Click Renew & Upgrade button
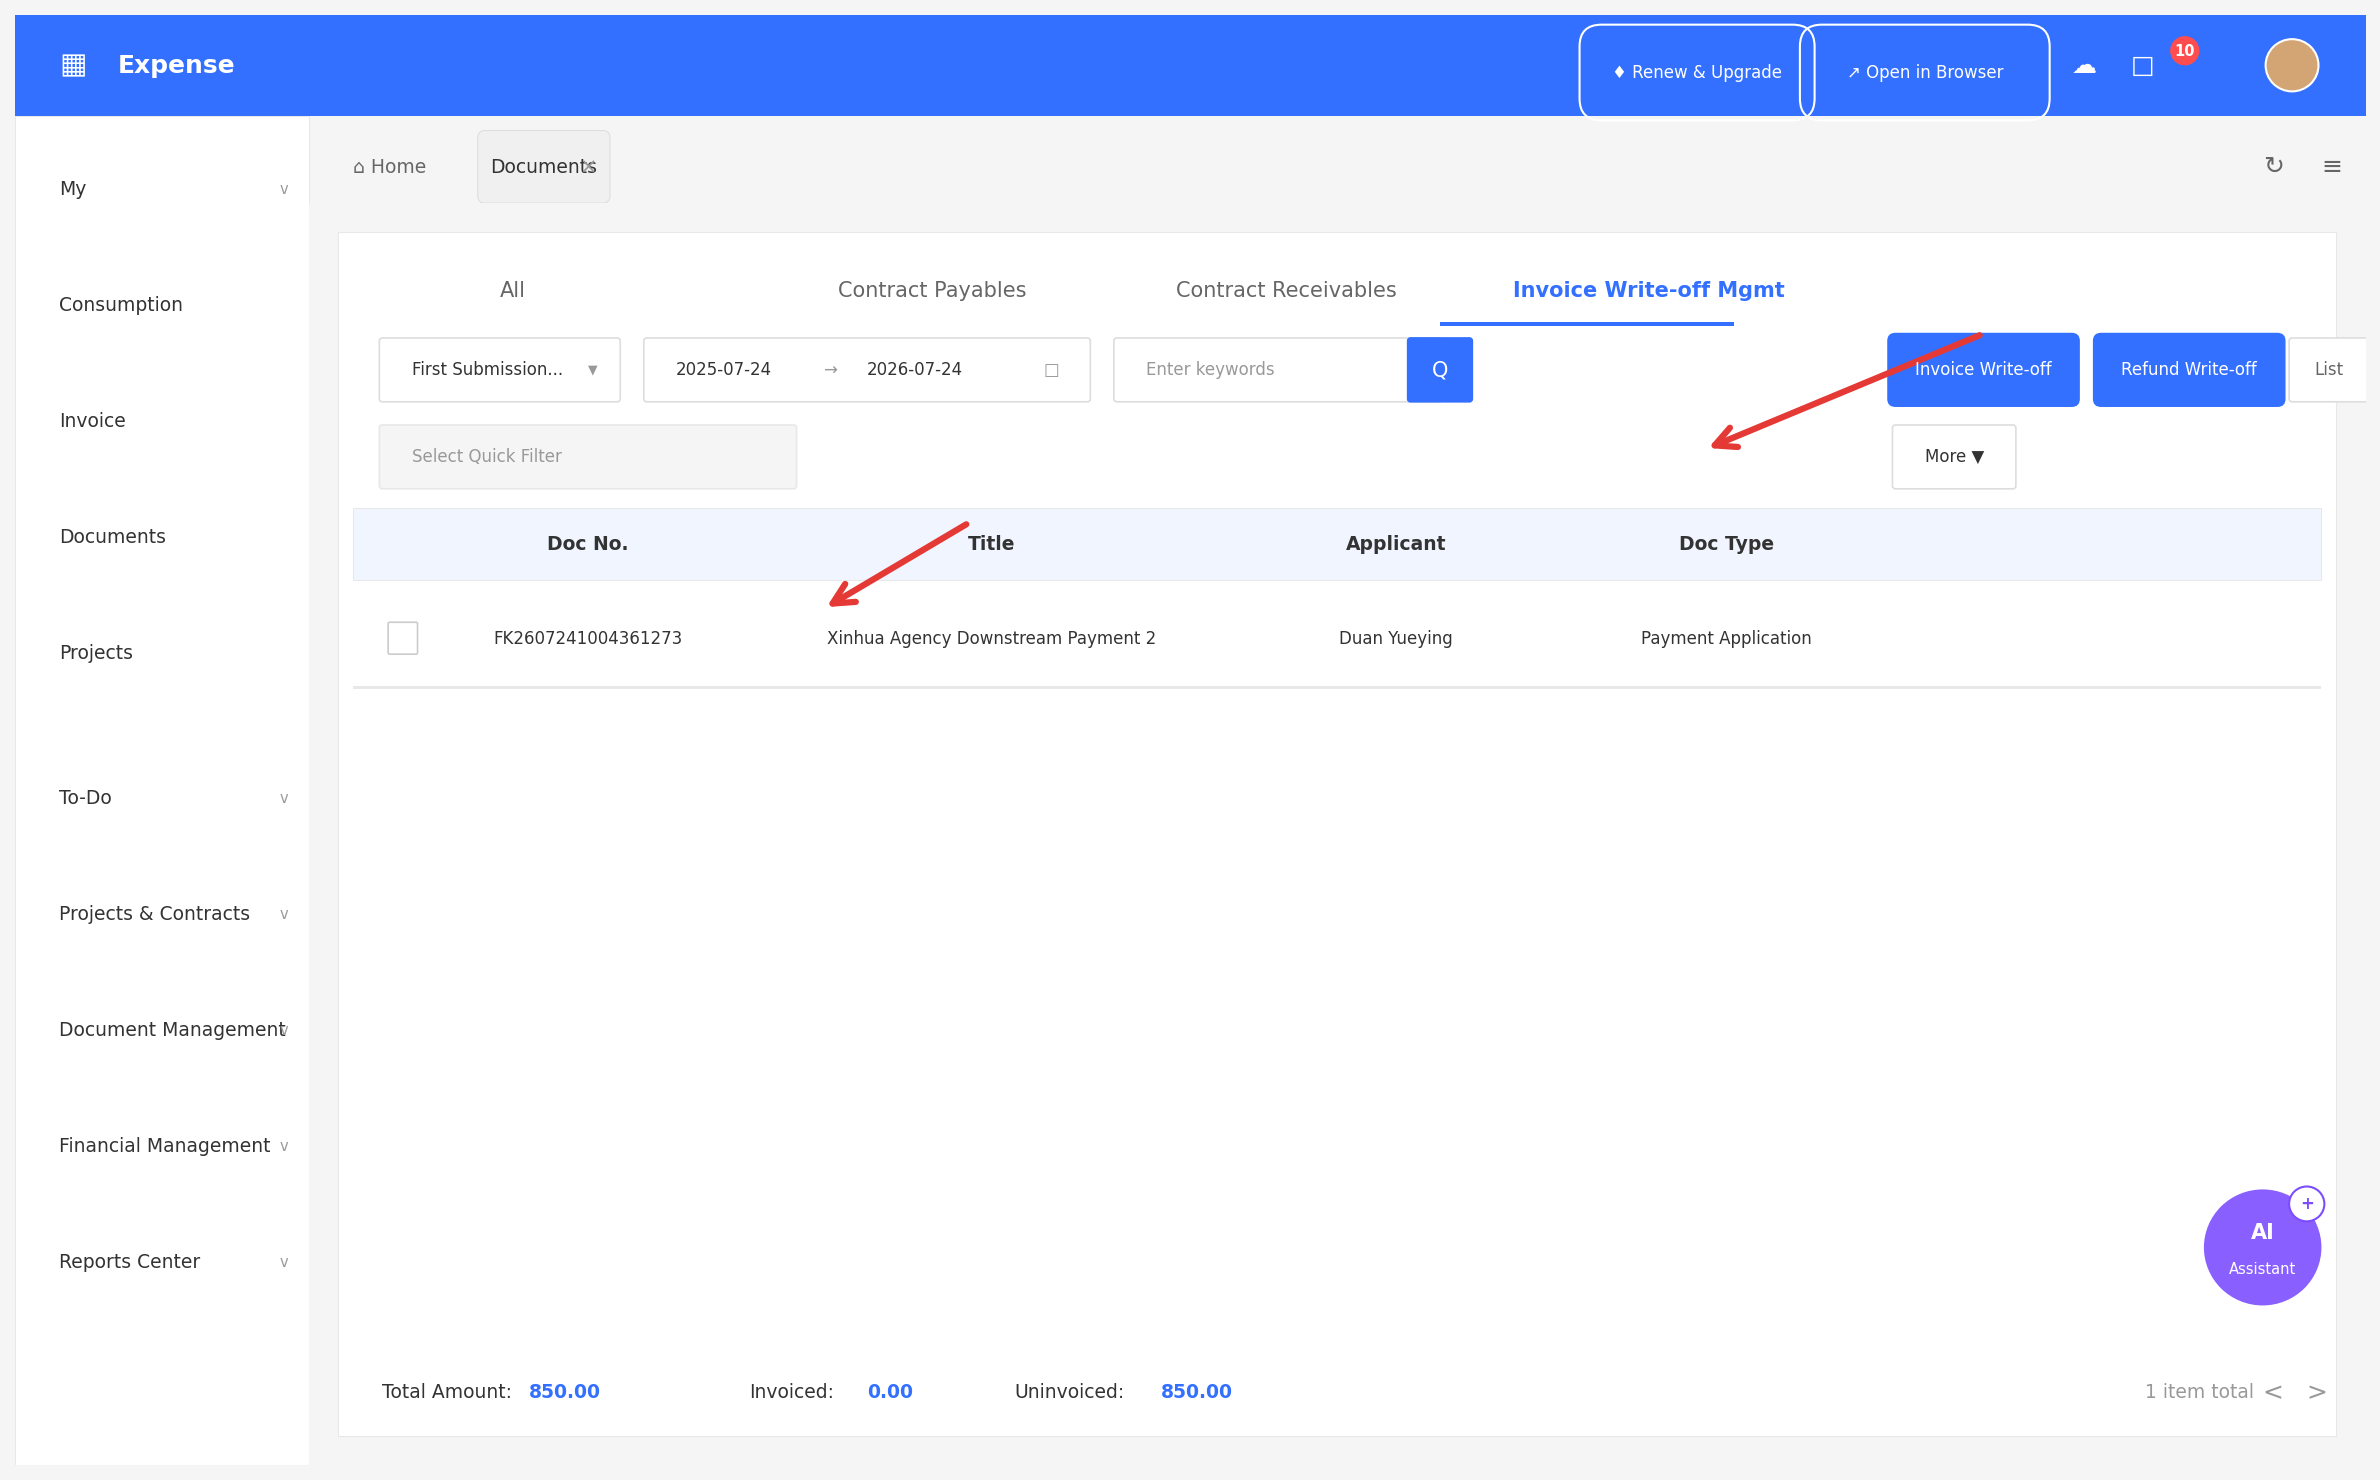2380x1480 pixels. click(x=1696, y=72)
